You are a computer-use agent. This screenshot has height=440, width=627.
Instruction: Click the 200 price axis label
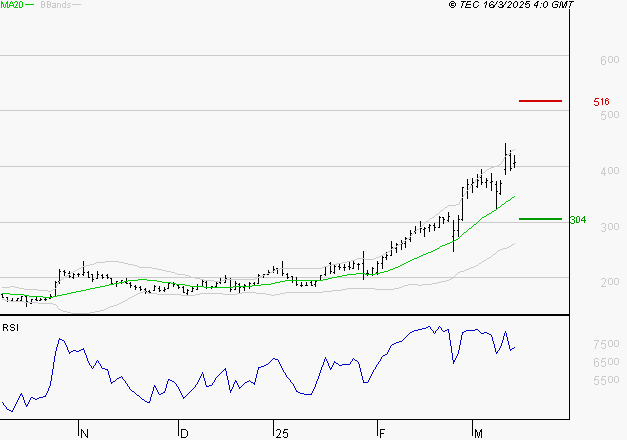click(x=610, y=282)
